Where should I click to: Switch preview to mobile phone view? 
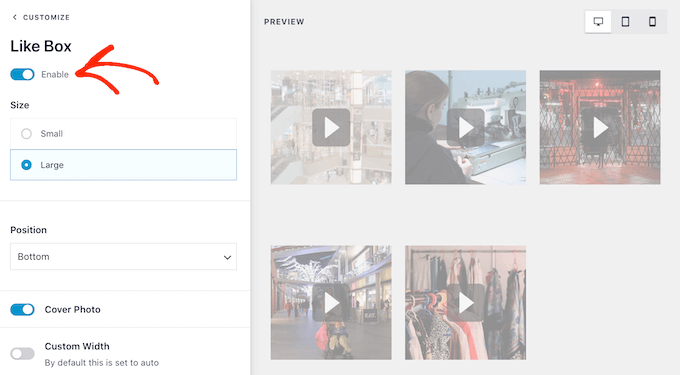(652, 21)
